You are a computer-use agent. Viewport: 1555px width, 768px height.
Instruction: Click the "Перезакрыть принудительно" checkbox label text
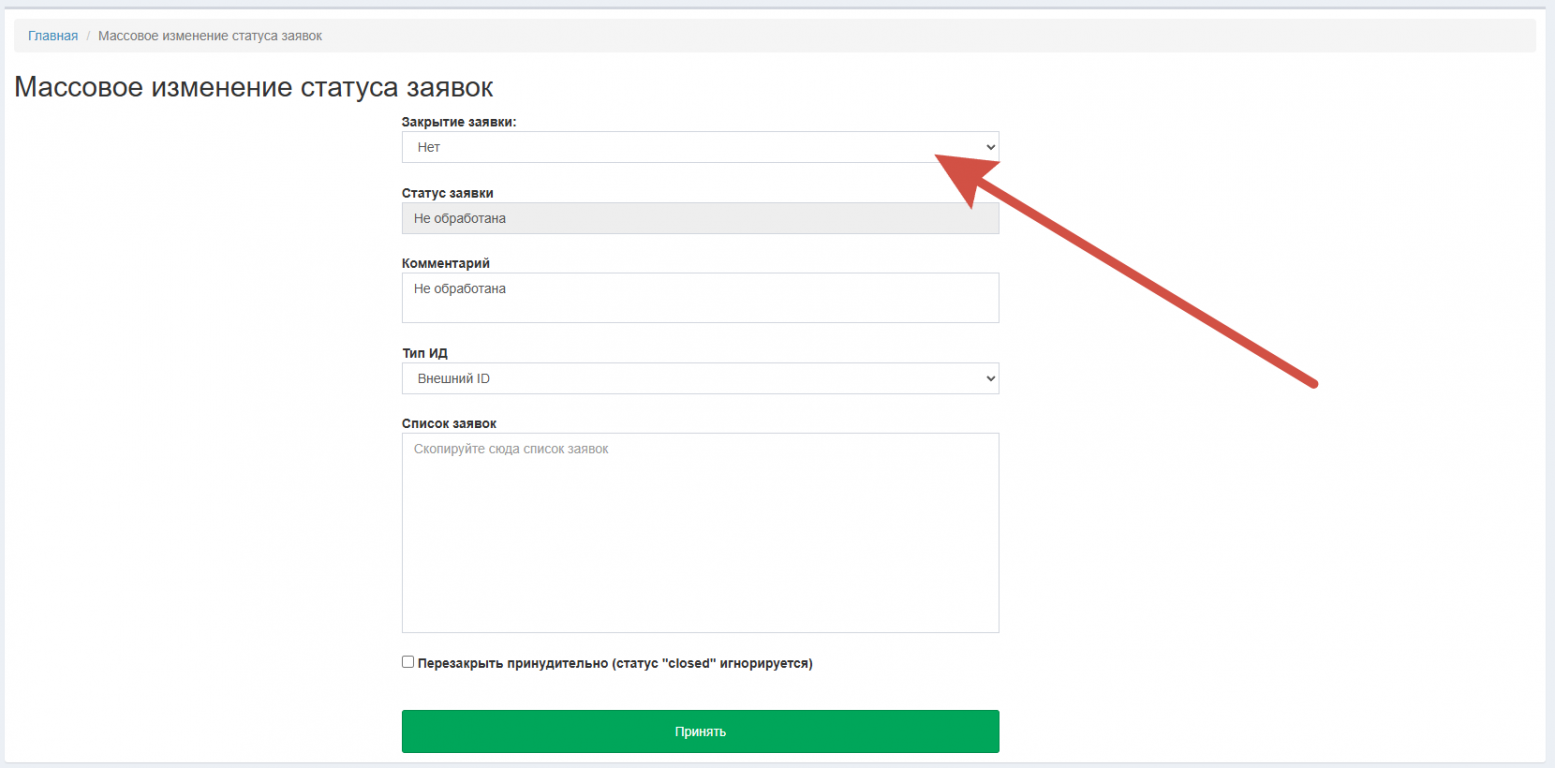pos(615,663)
